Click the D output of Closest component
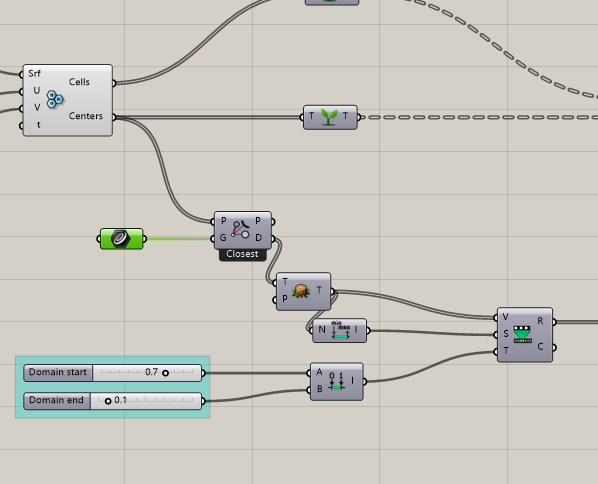Viewport: 598px width, 484px height. (259, 238)
